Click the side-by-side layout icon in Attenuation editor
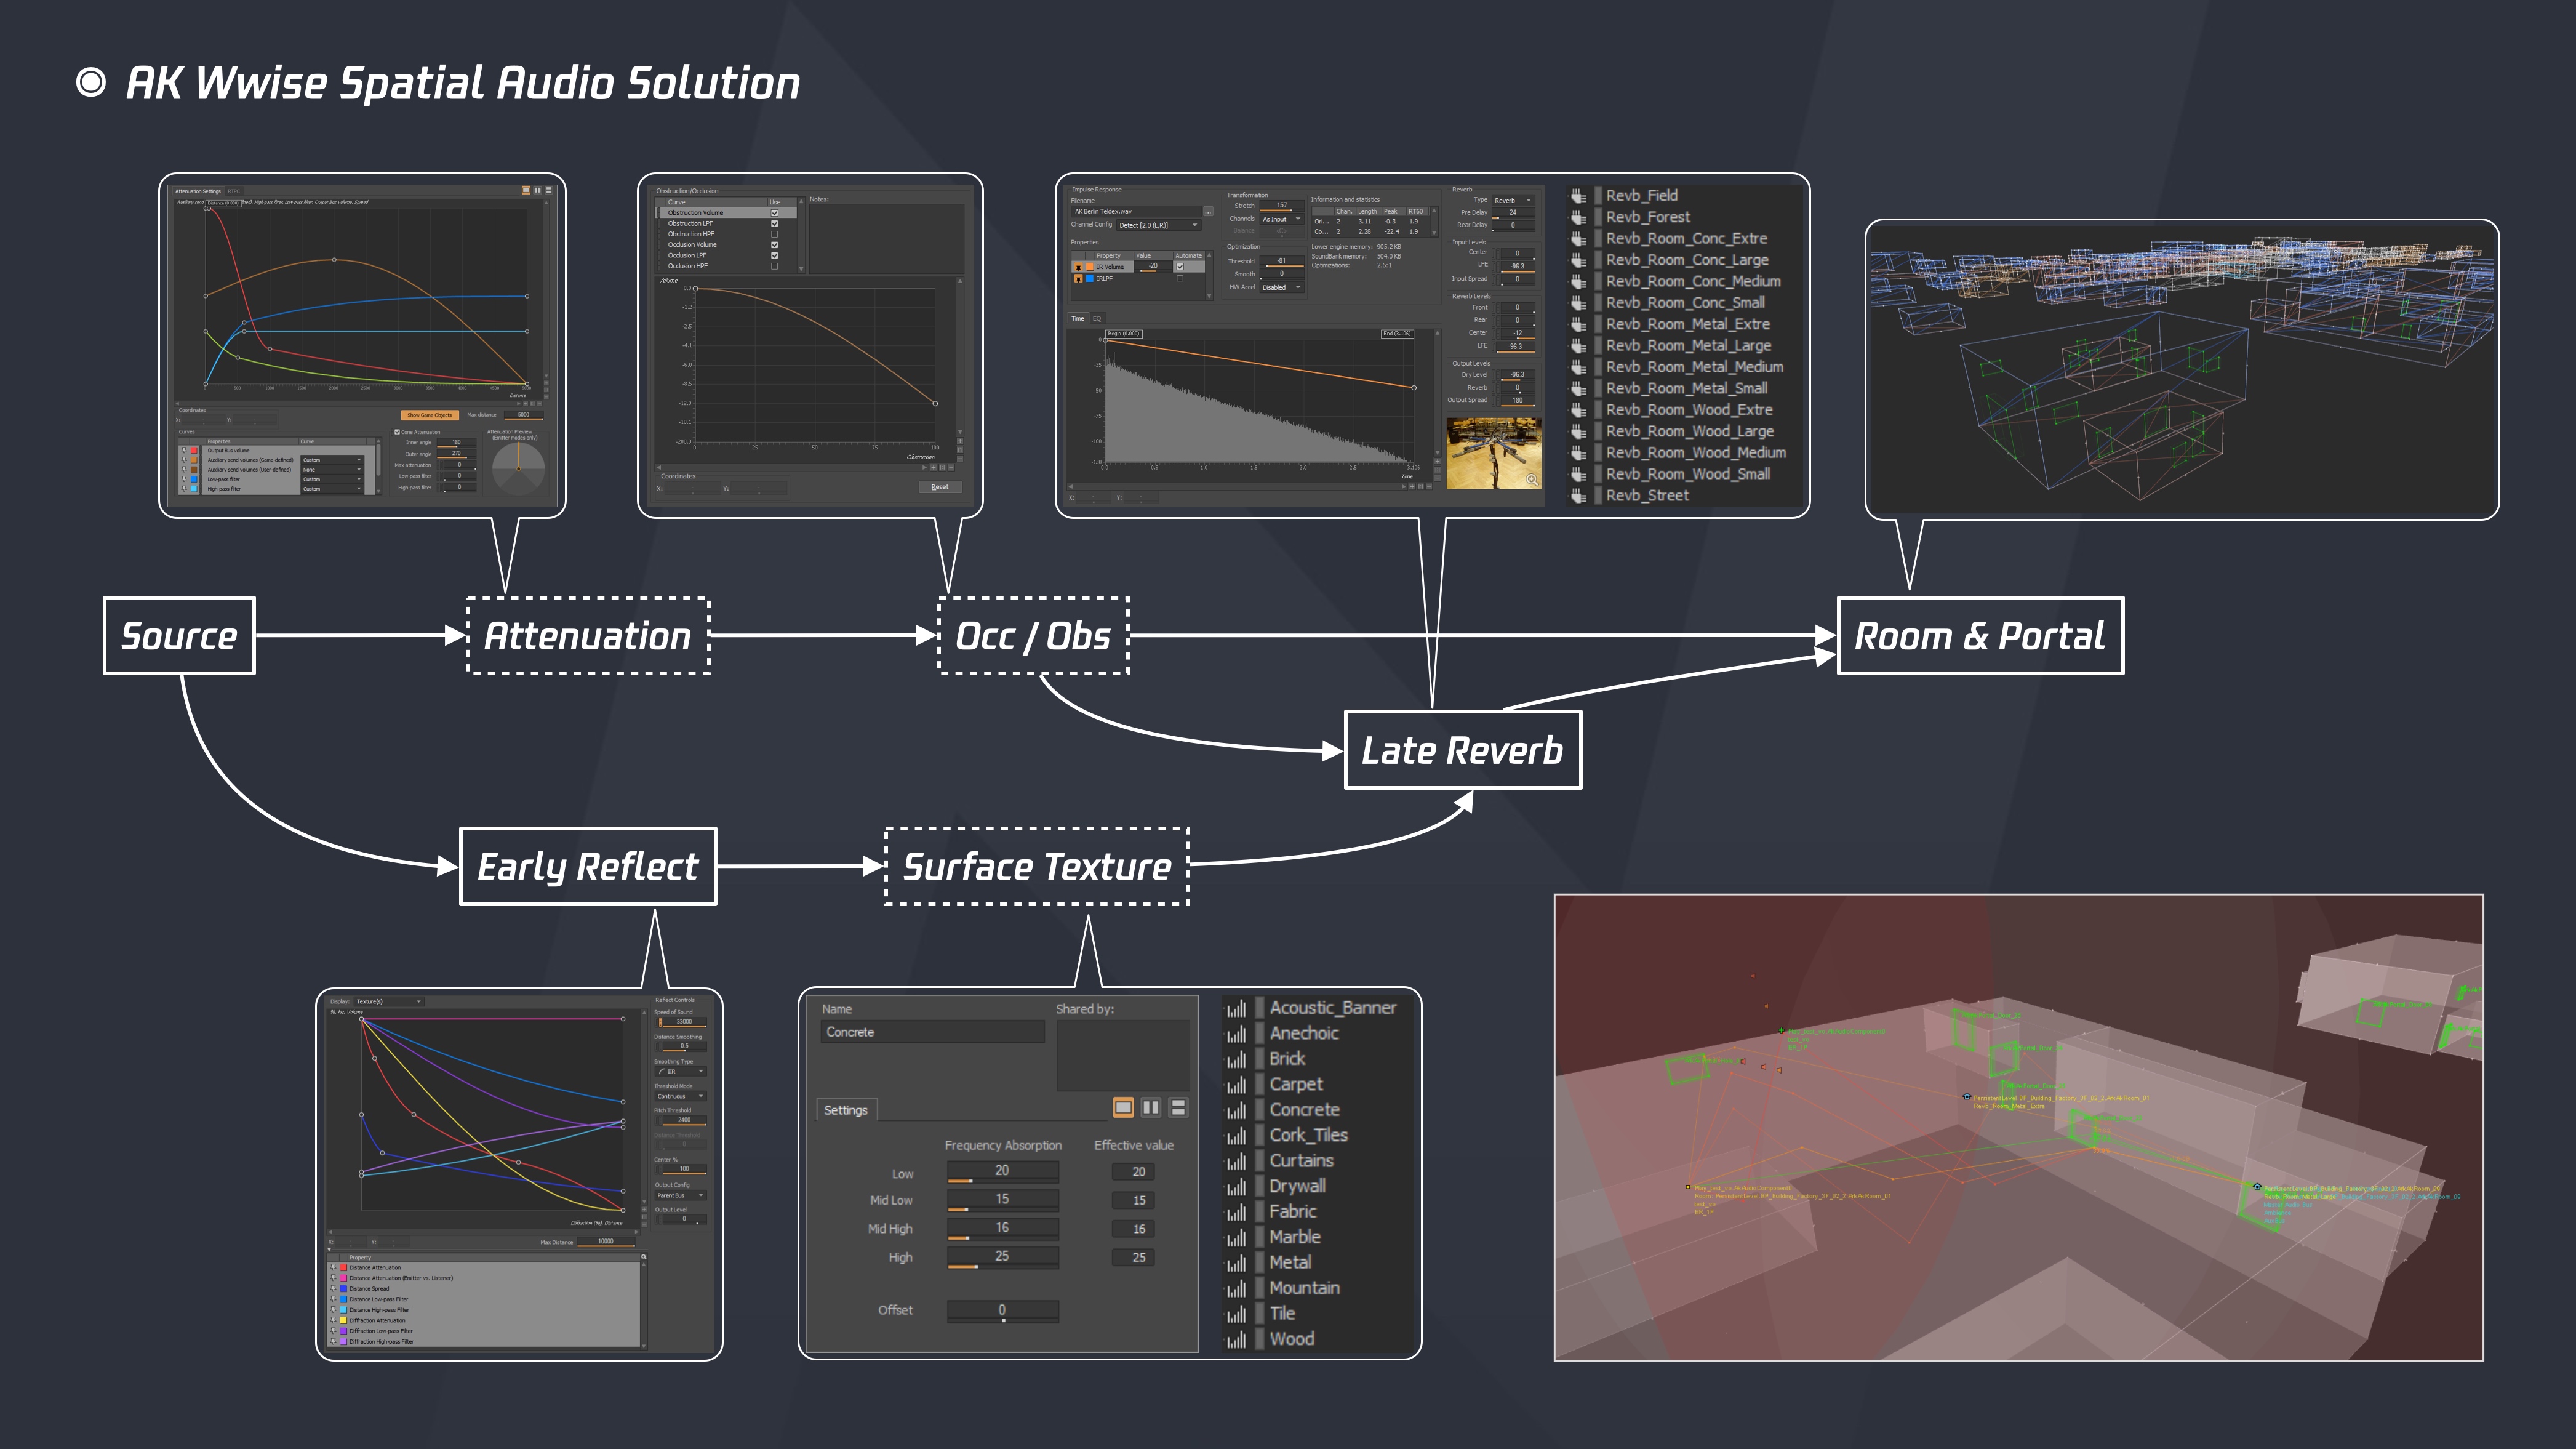Screen dimensions: 2576x1449 tap(537, 190)
